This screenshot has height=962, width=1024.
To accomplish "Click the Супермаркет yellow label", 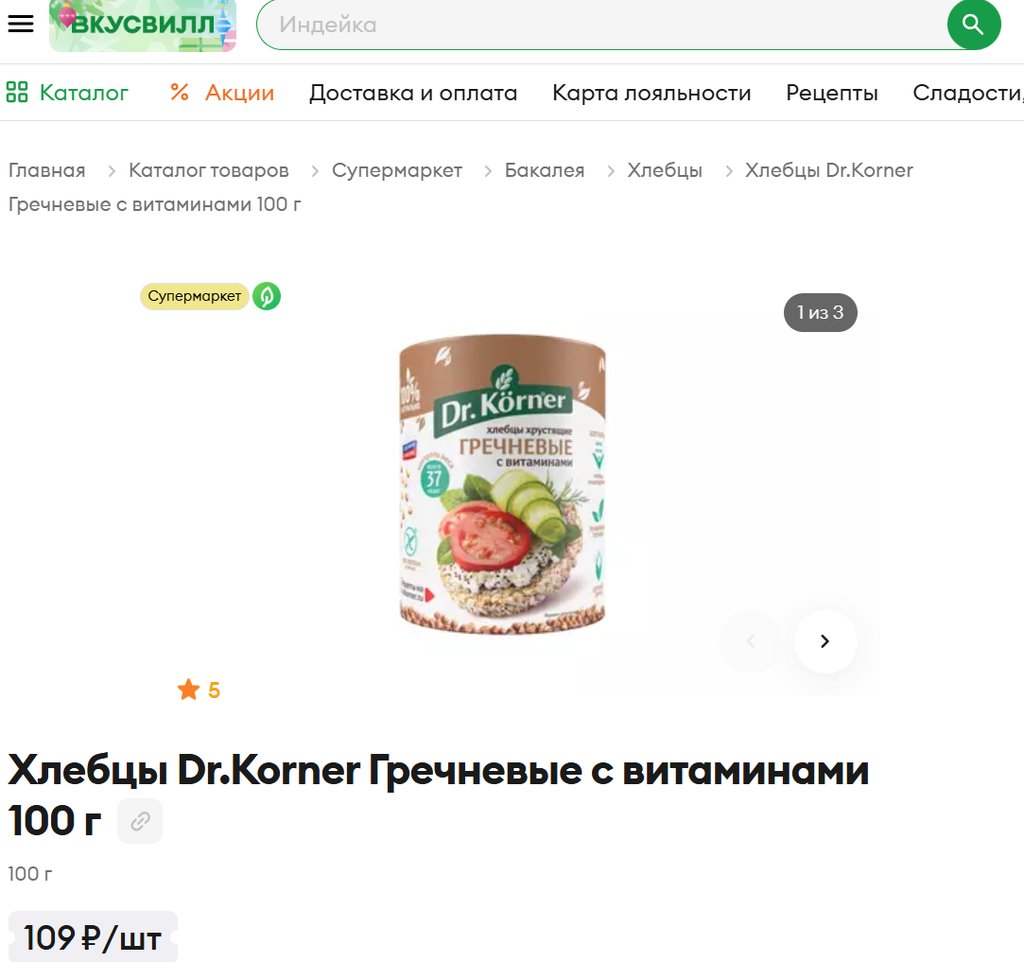I will [x=195, y=296].
